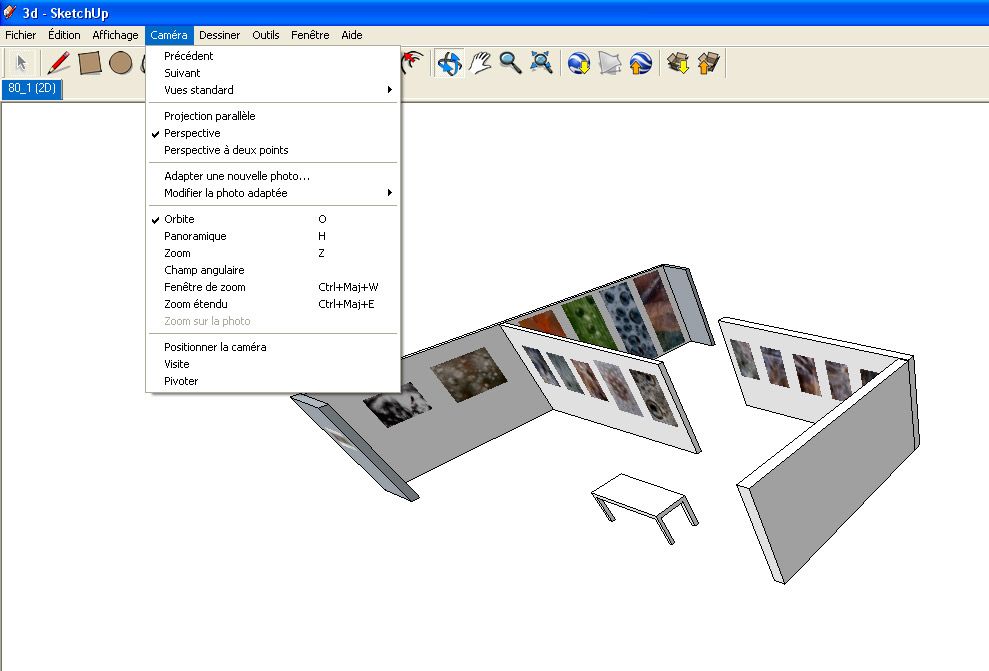Activate the Orbit tool in the toolbar
Viewport: 989px width, 671px height.
(x=450, y=63)
